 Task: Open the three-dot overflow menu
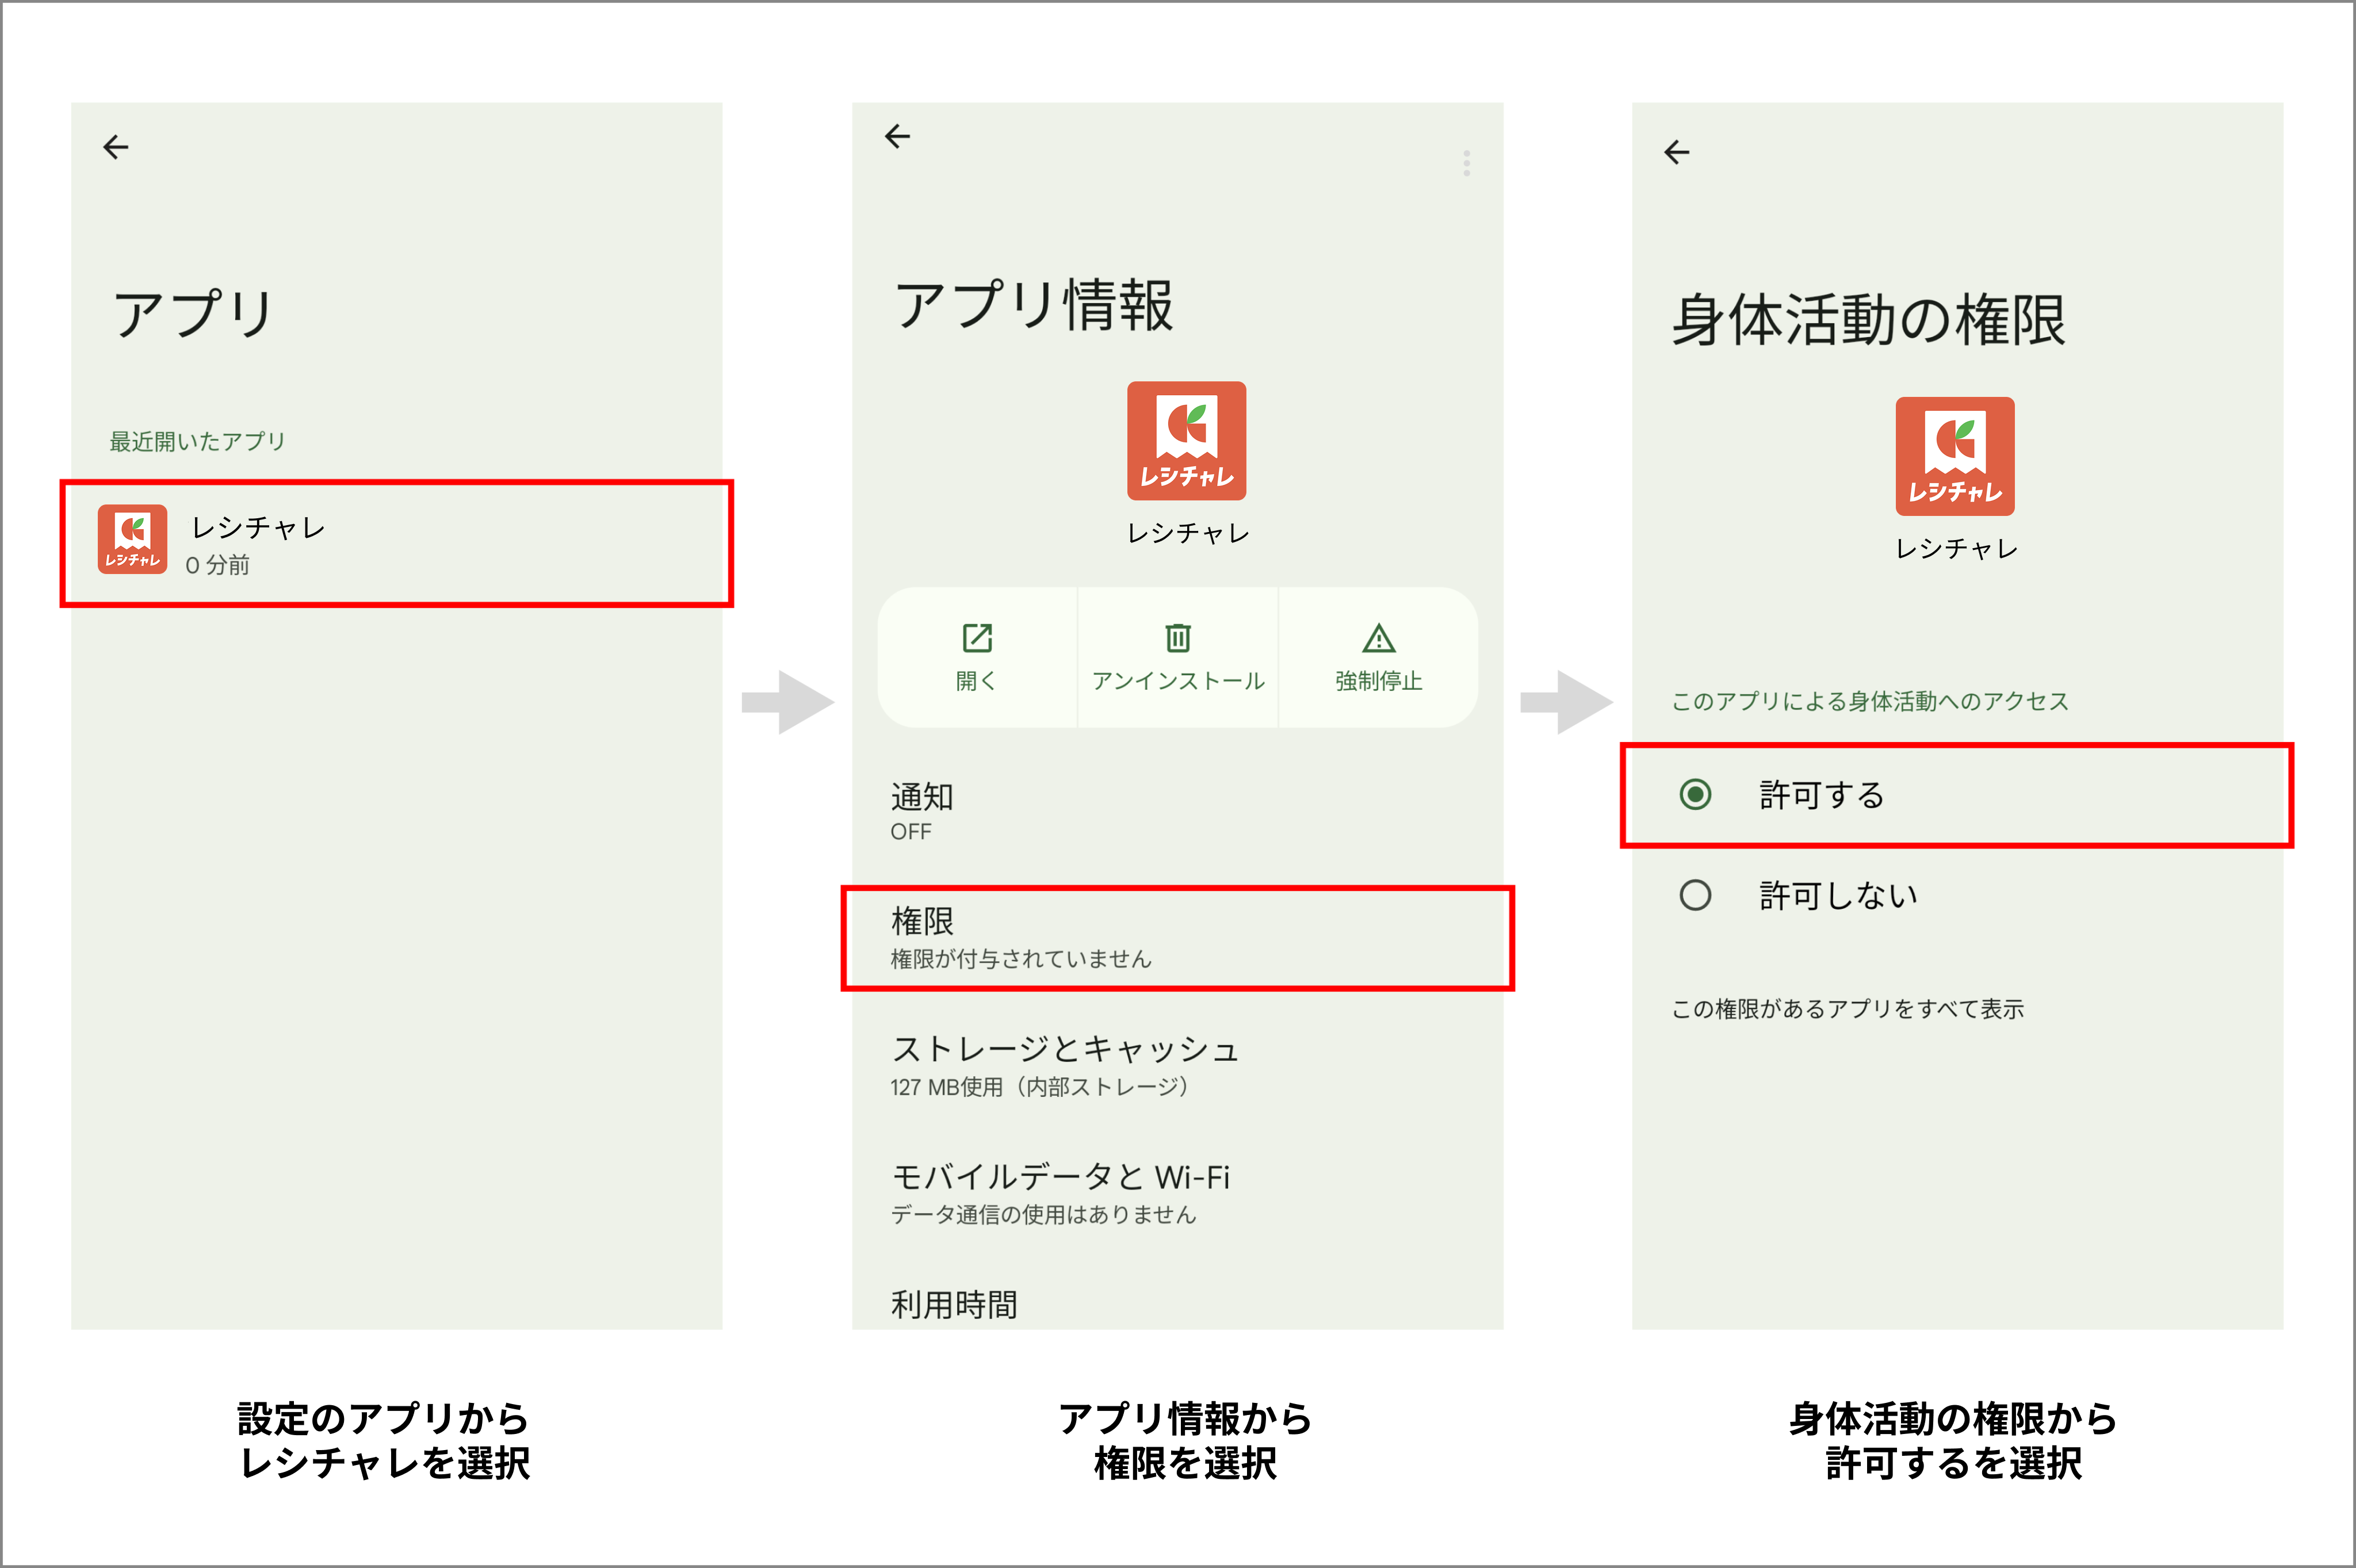point(1467,163)
